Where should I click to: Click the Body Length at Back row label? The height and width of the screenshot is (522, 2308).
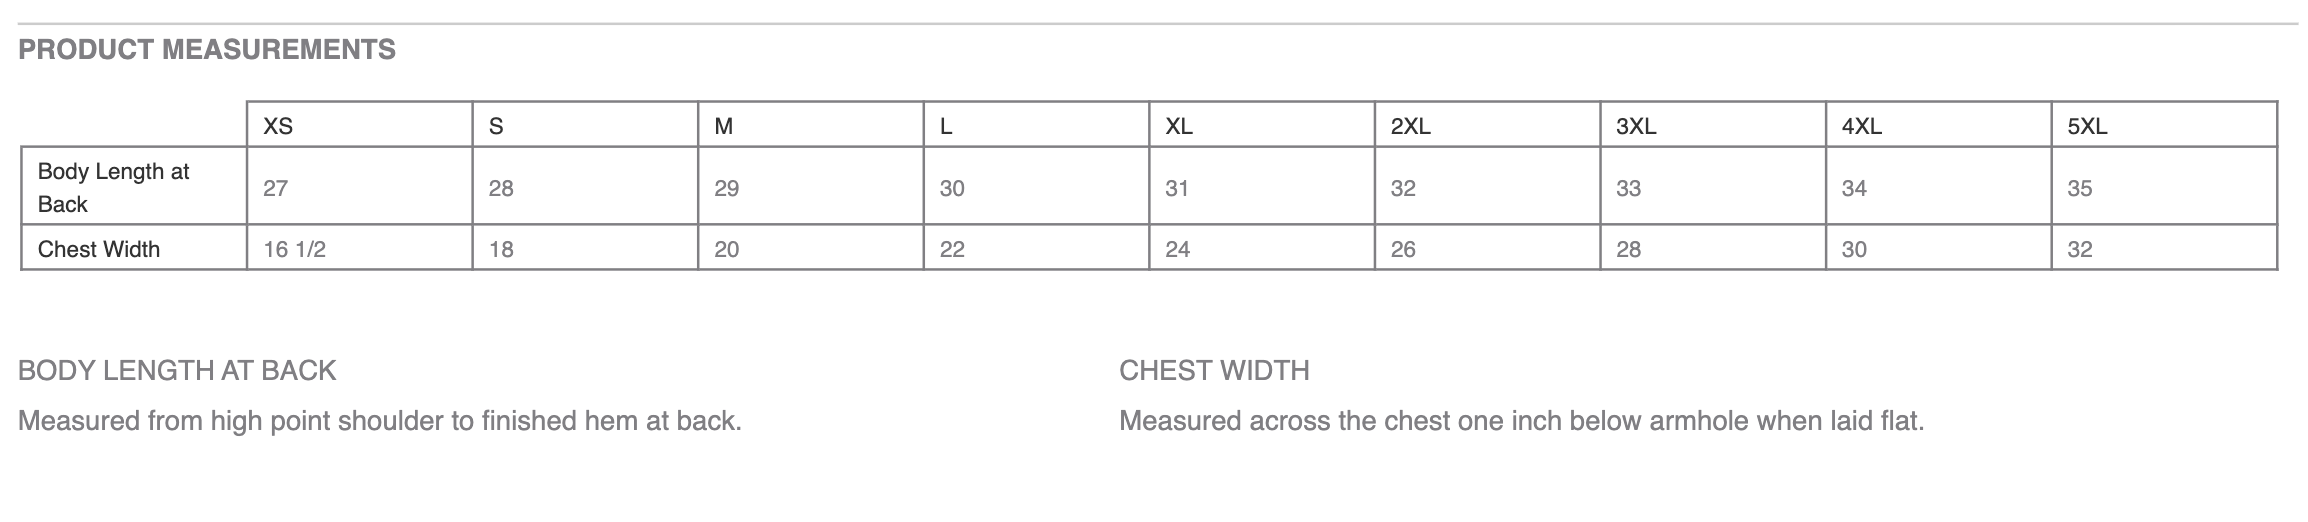point(113,187)
